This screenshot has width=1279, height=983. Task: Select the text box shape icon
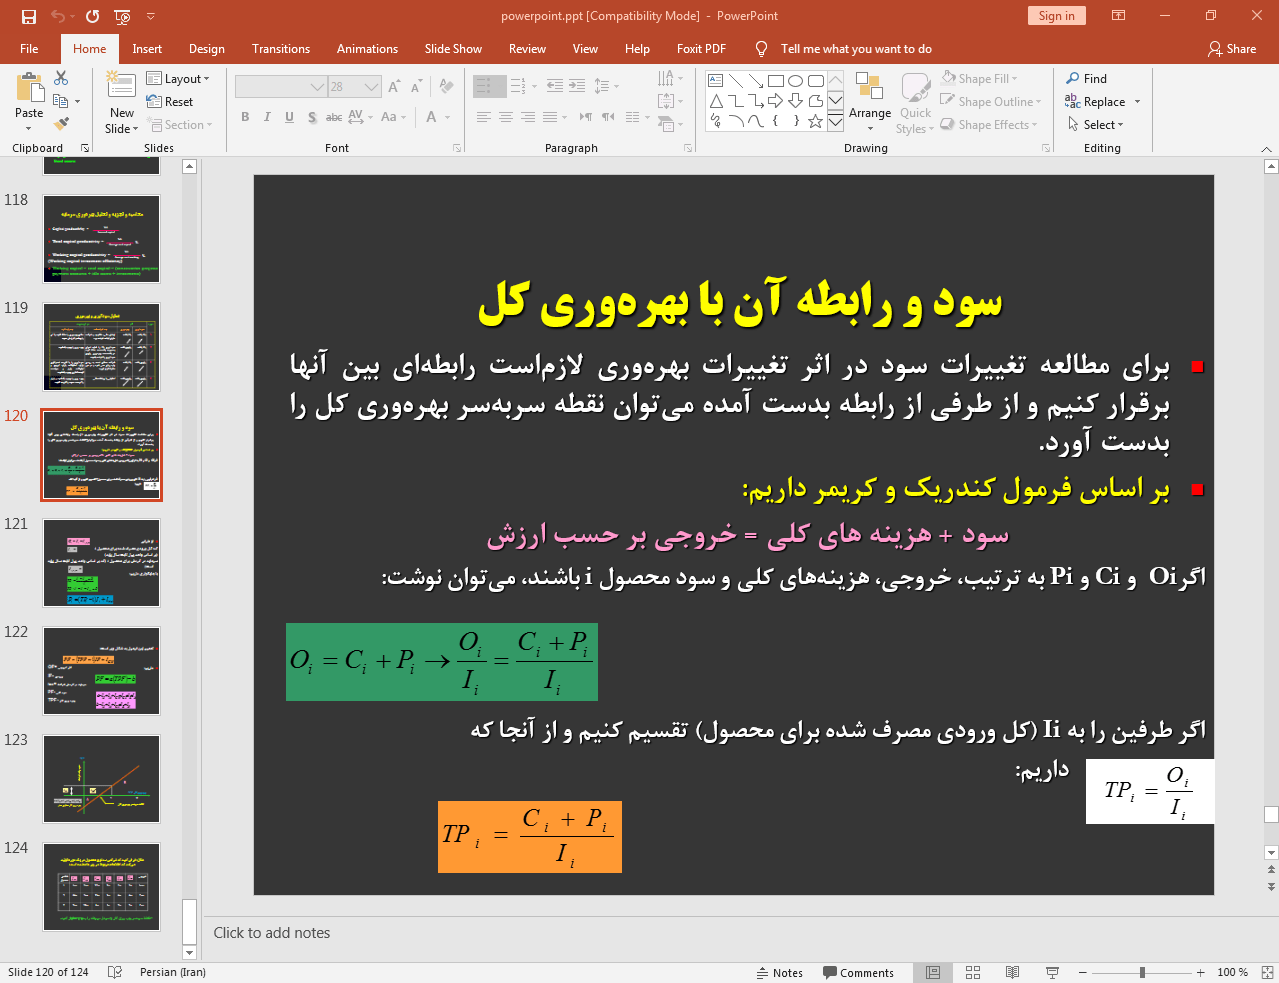point(716,81)
